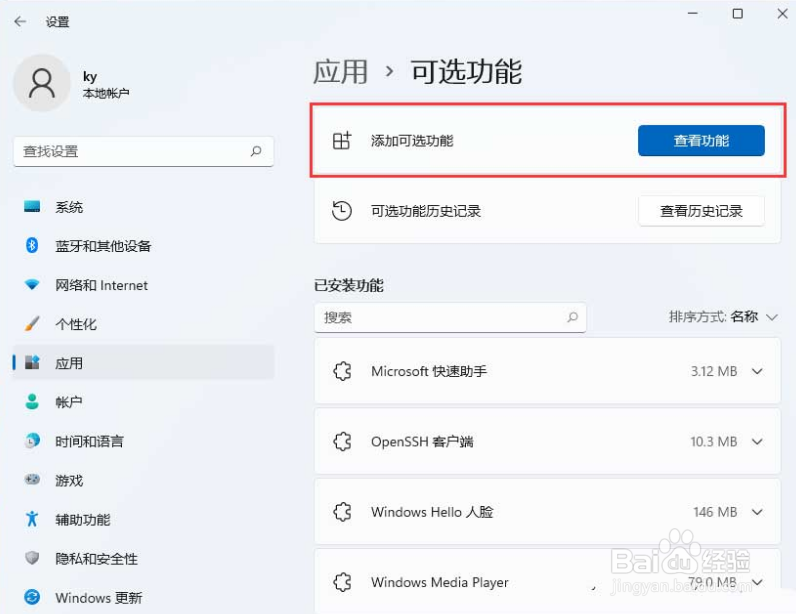796x614 pixels.
Task: Expand the Windows Media Player entry chevron
Action: pos(757,581)
